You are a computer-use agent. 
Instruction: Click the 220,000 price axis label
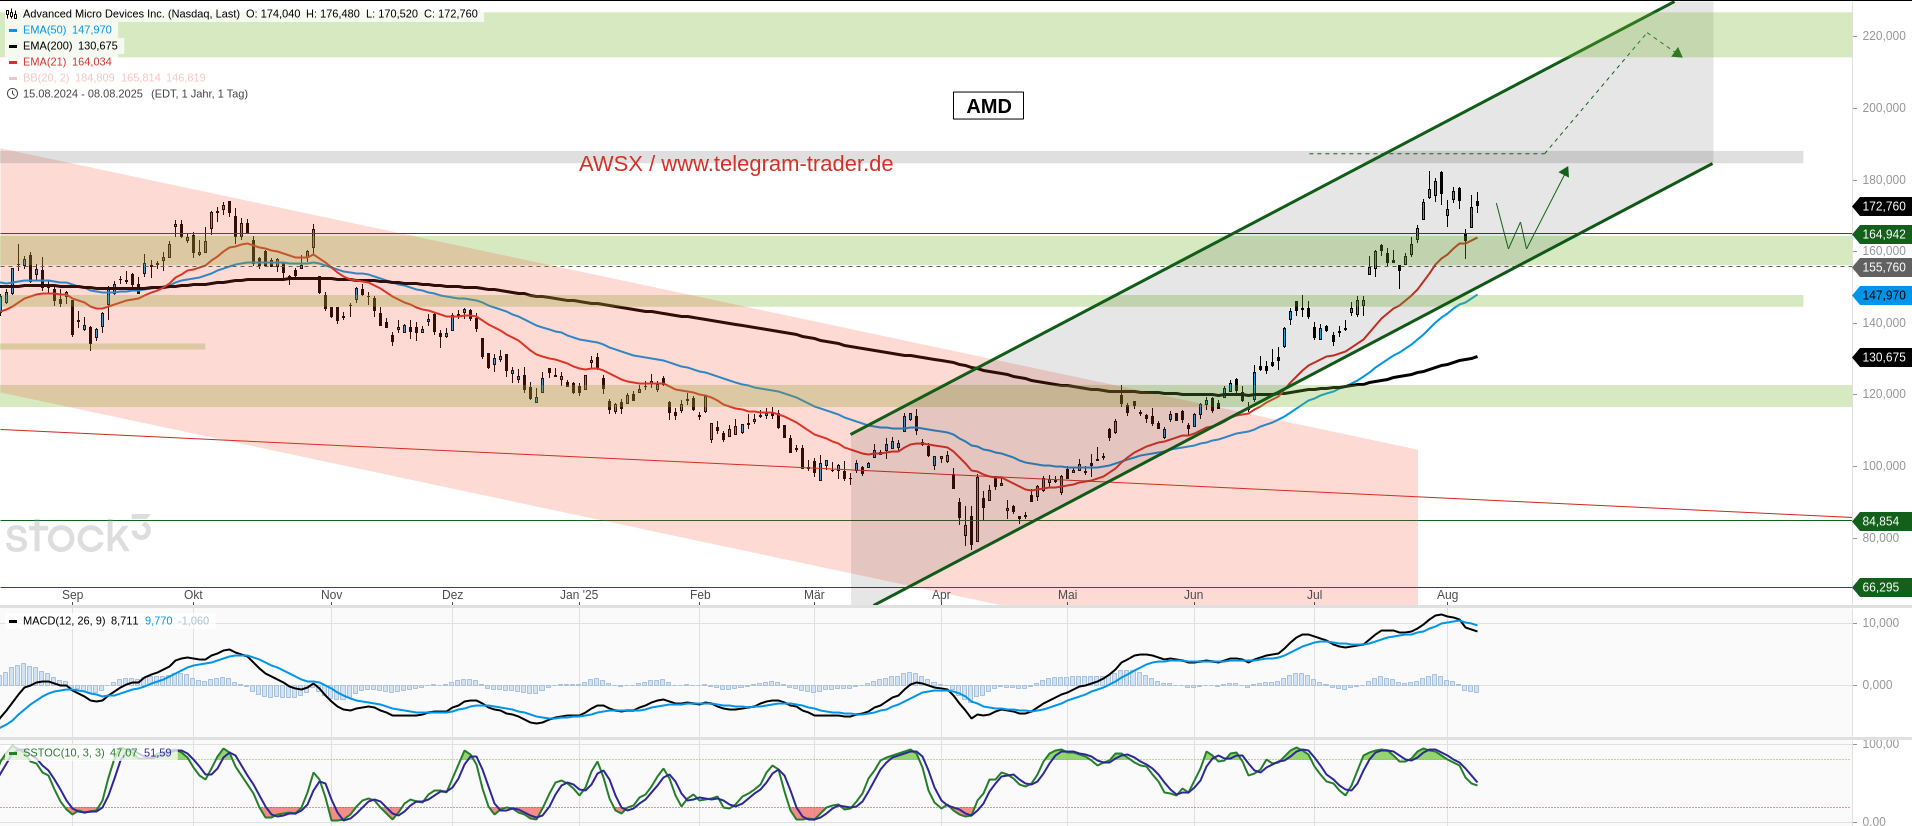point(1883,36)
